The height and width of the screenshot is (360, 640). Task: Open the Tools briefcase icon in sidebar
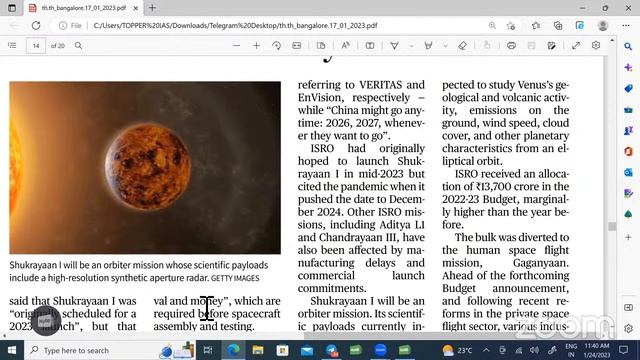click(x=628, y=109)
